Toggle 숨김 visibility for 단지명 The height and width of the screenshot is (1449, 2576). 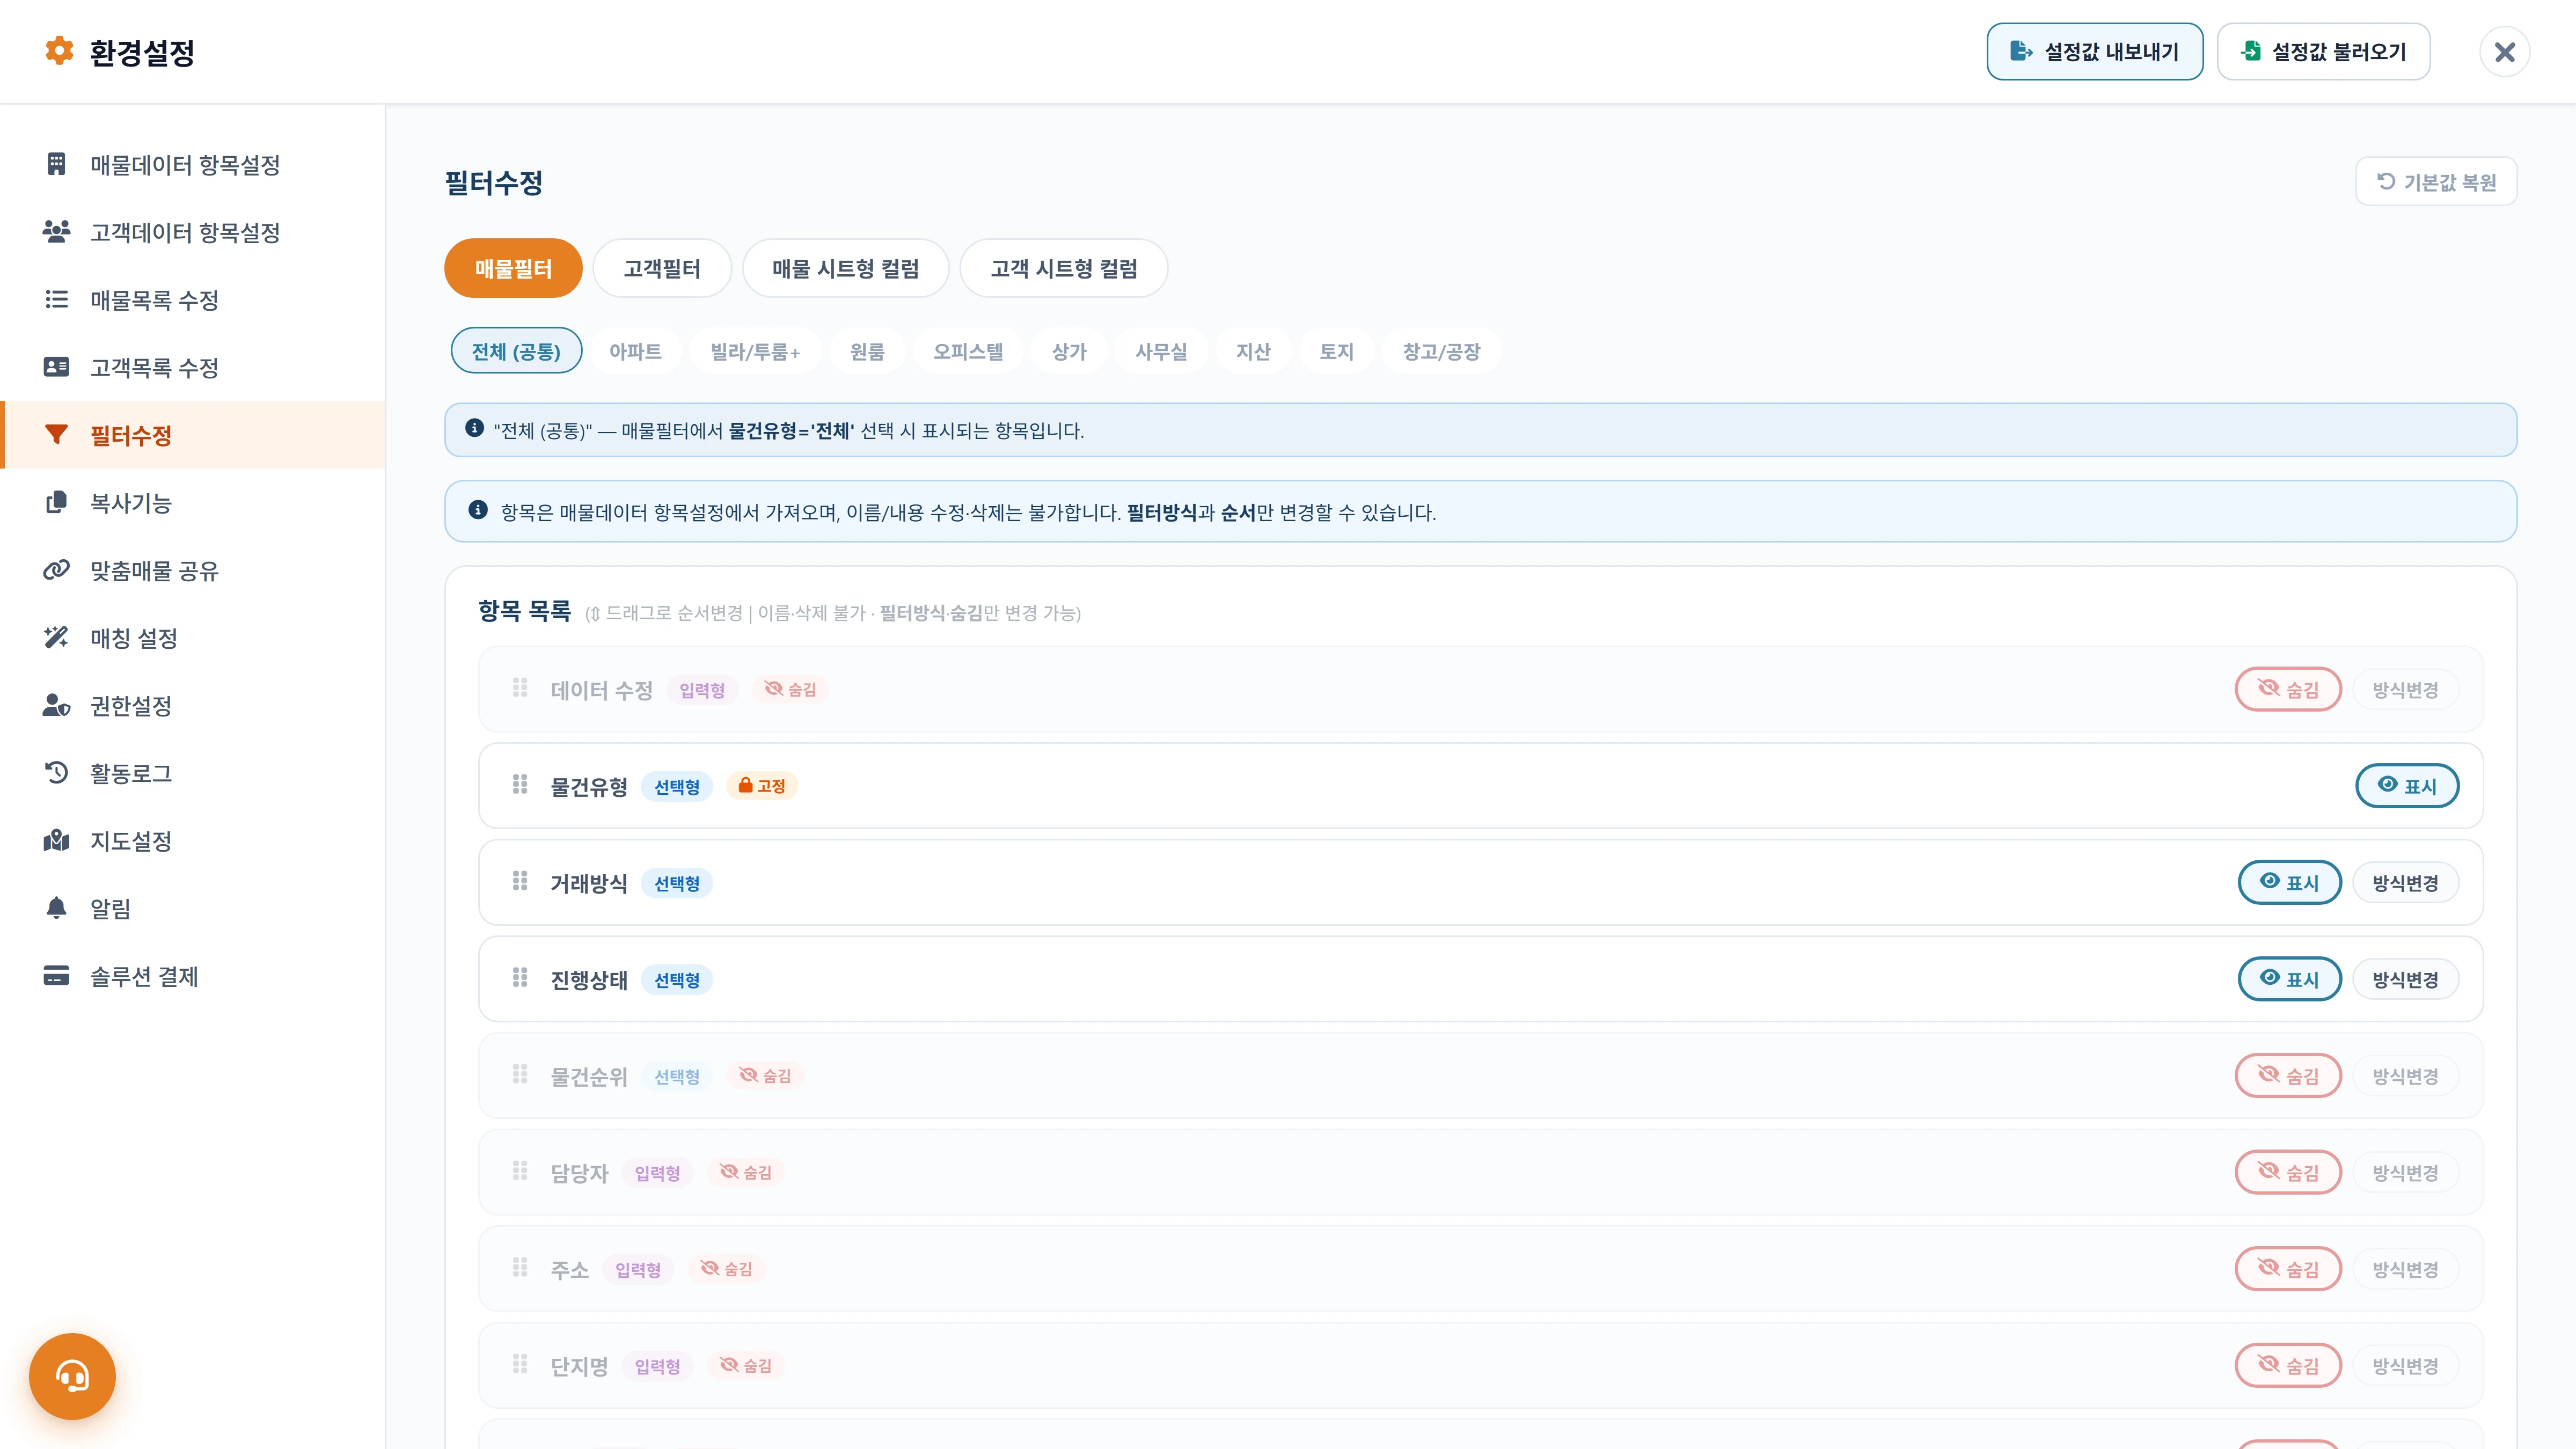[x=2288, y=1365]
